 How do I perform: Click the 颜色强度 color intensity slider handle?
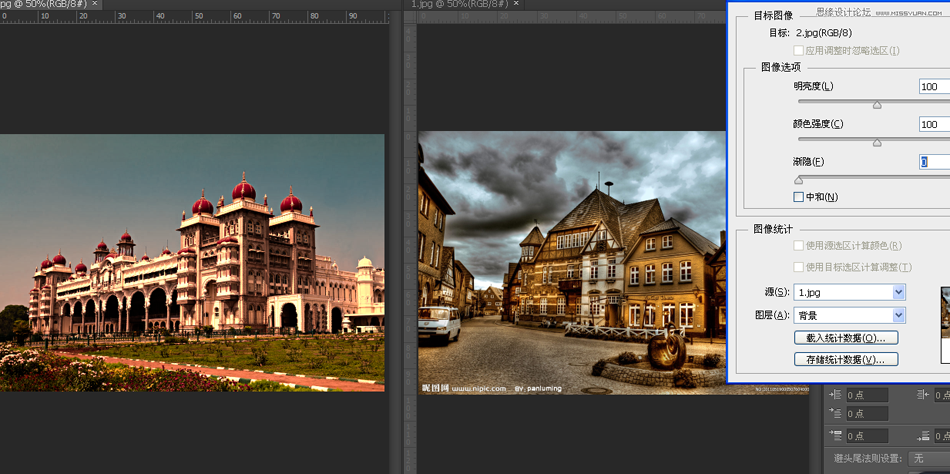pos(877,142)
